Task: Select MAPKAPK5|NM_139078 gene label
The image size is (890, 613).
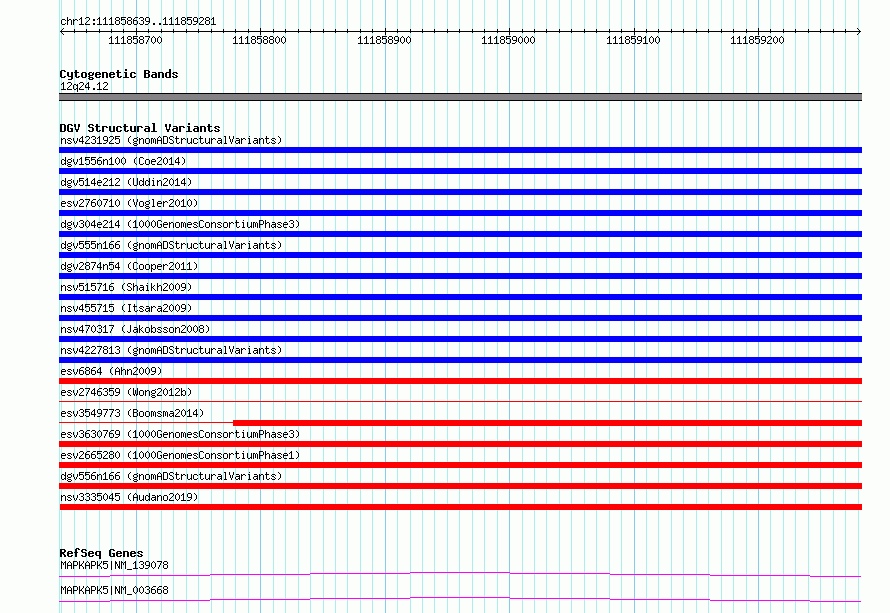Action: (114, 565)
